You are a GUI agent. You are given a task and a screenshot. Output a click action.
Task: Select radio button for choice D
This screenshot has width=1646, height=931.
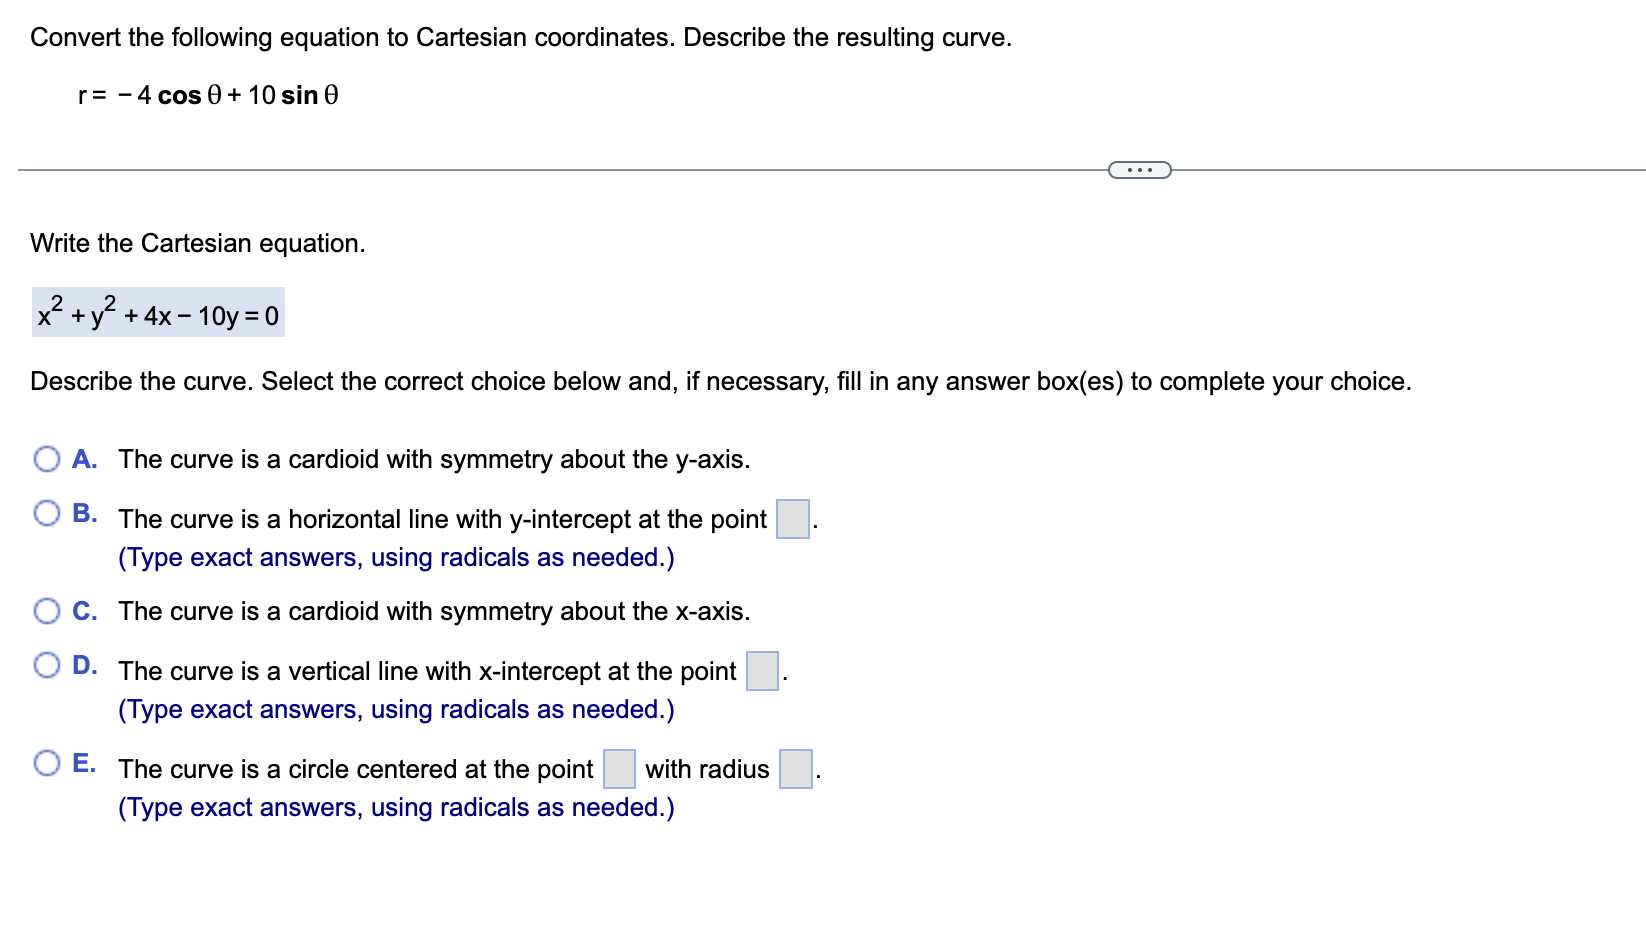point(46,662)
